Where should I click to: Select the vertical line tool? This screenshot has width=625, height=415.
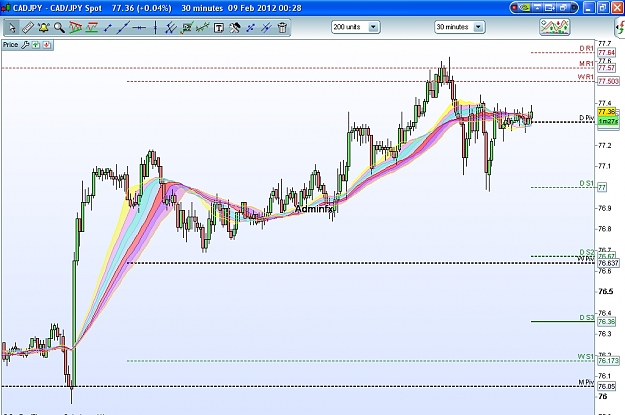pos(155,28)
